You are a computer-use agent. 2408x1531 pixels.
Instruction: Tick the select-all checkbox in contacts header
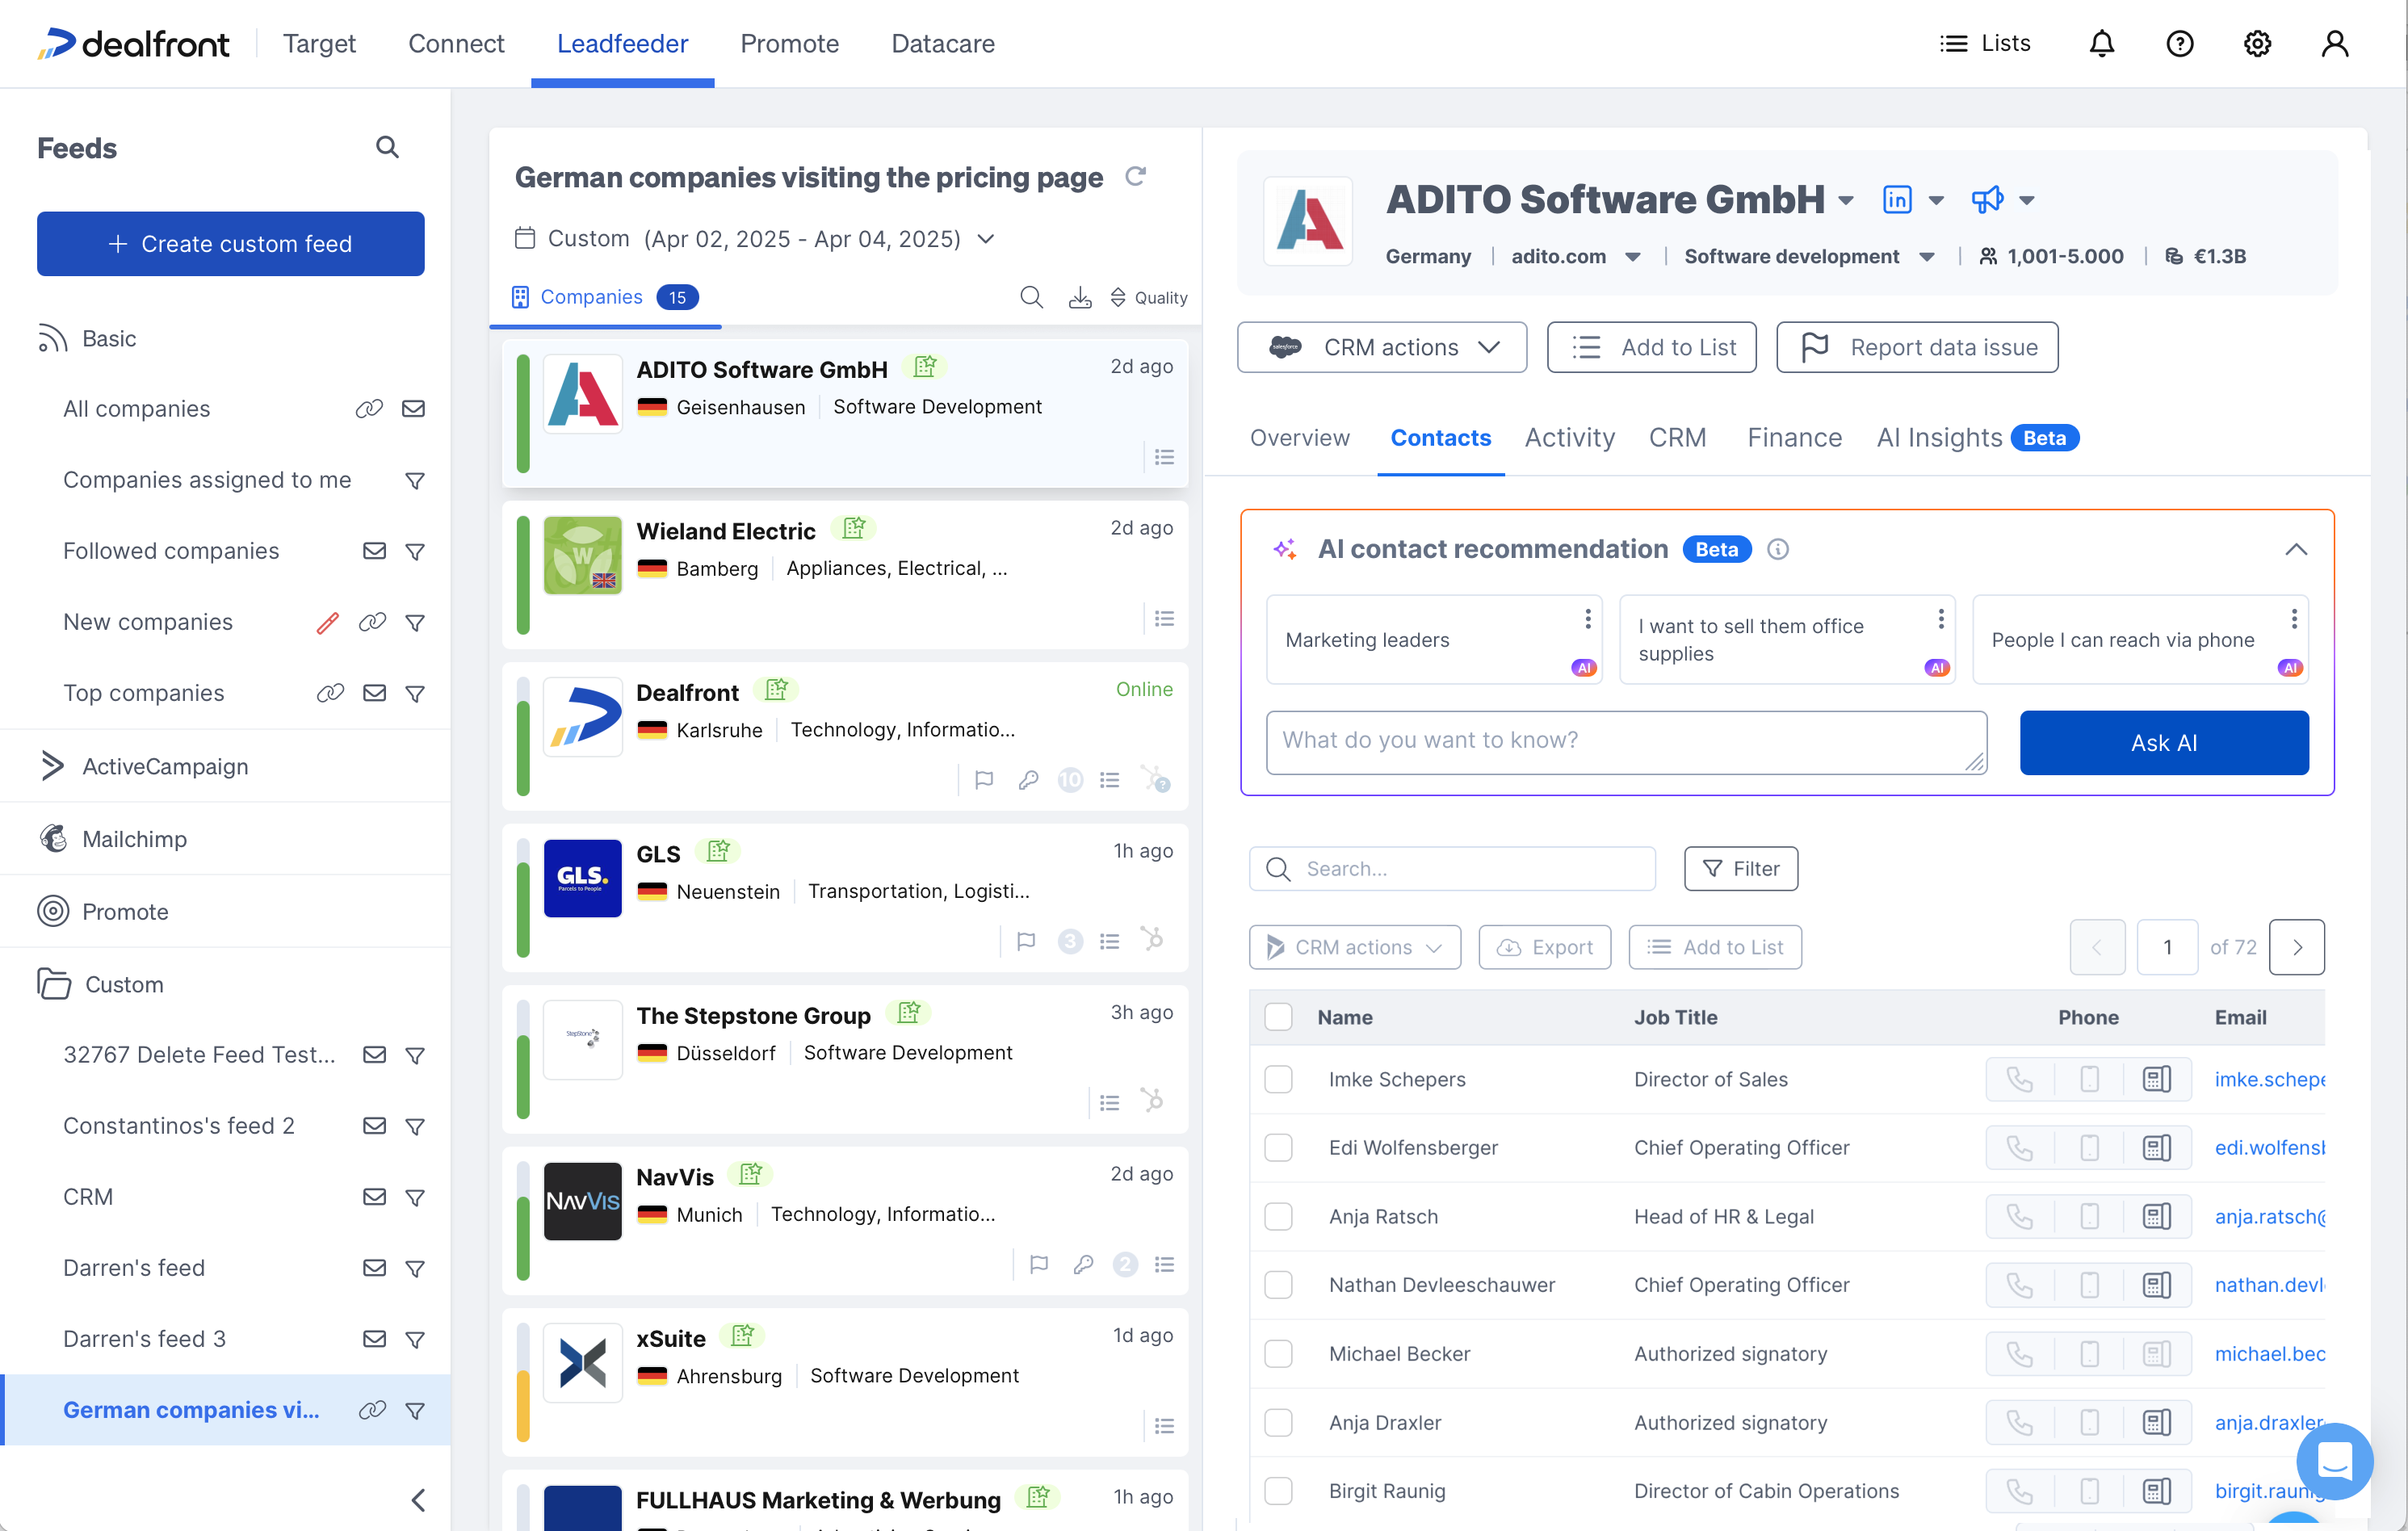1278,1017
